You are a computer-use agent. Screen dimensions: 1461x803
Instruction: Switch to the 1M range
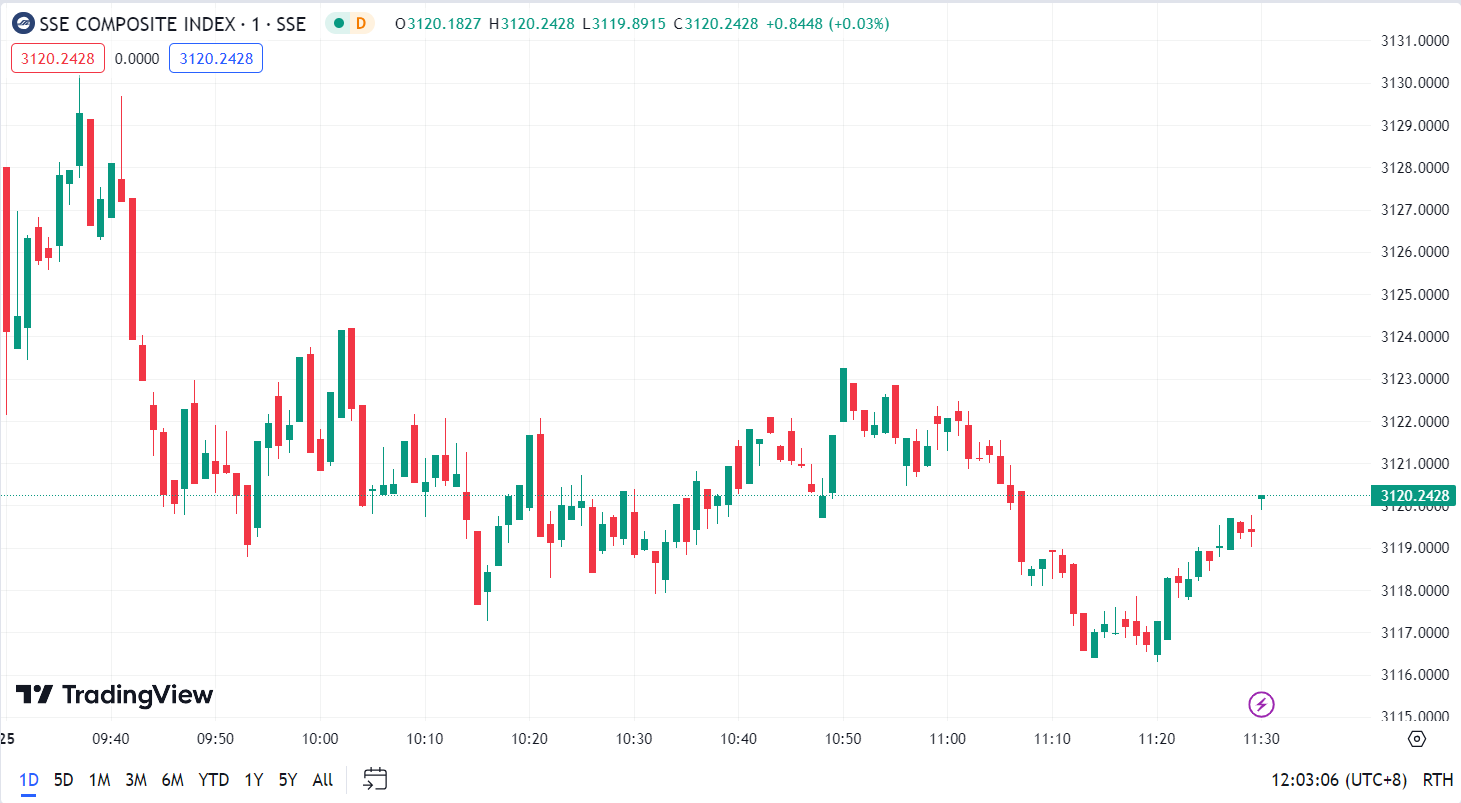[99, 780]
